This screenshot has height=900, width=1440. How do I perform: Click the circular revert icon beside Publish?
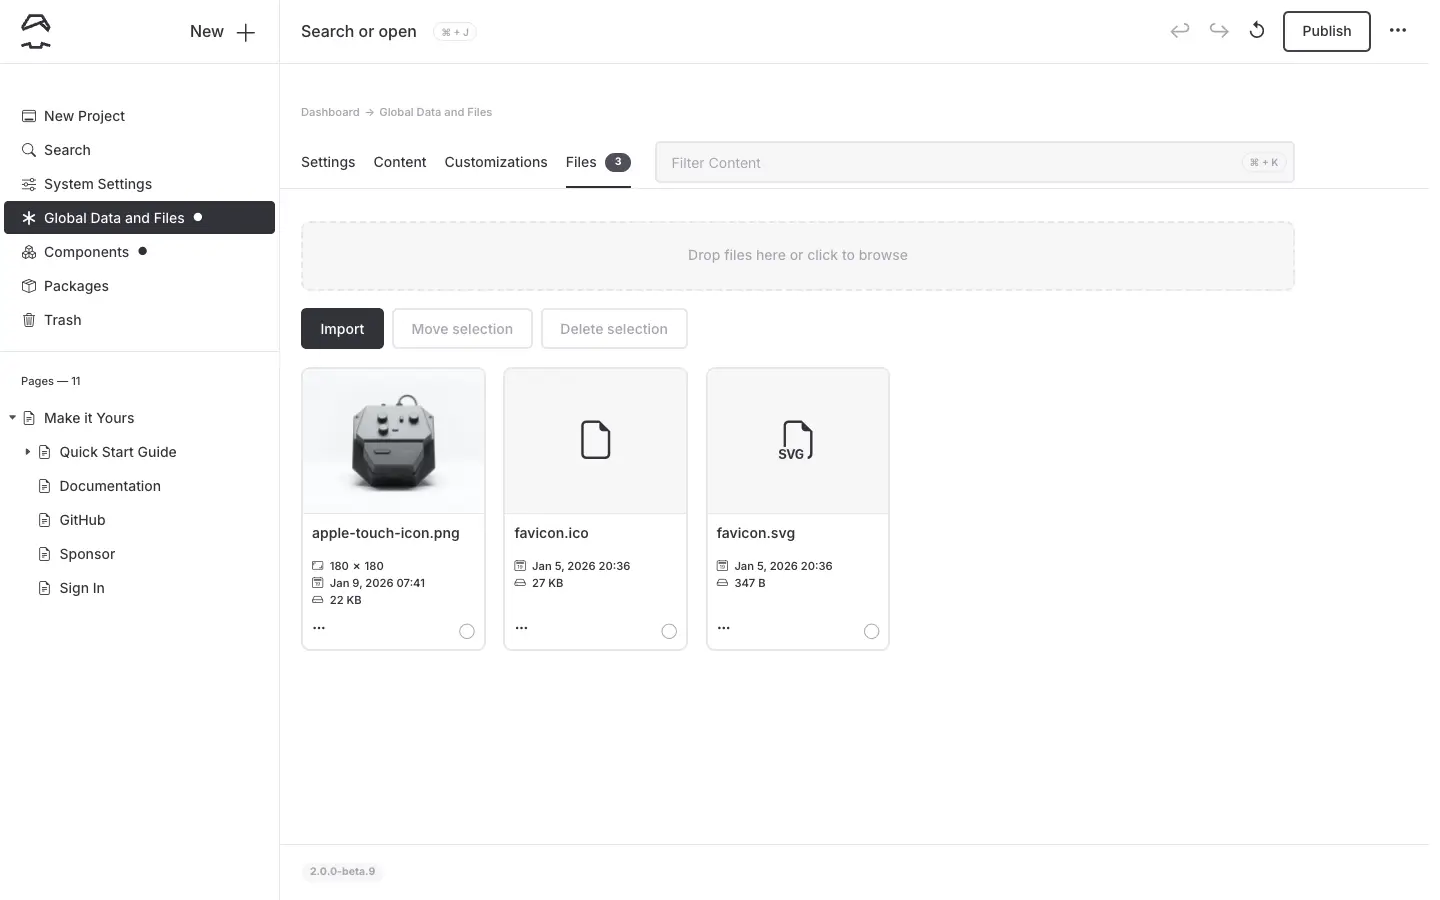pos(1257,31)
